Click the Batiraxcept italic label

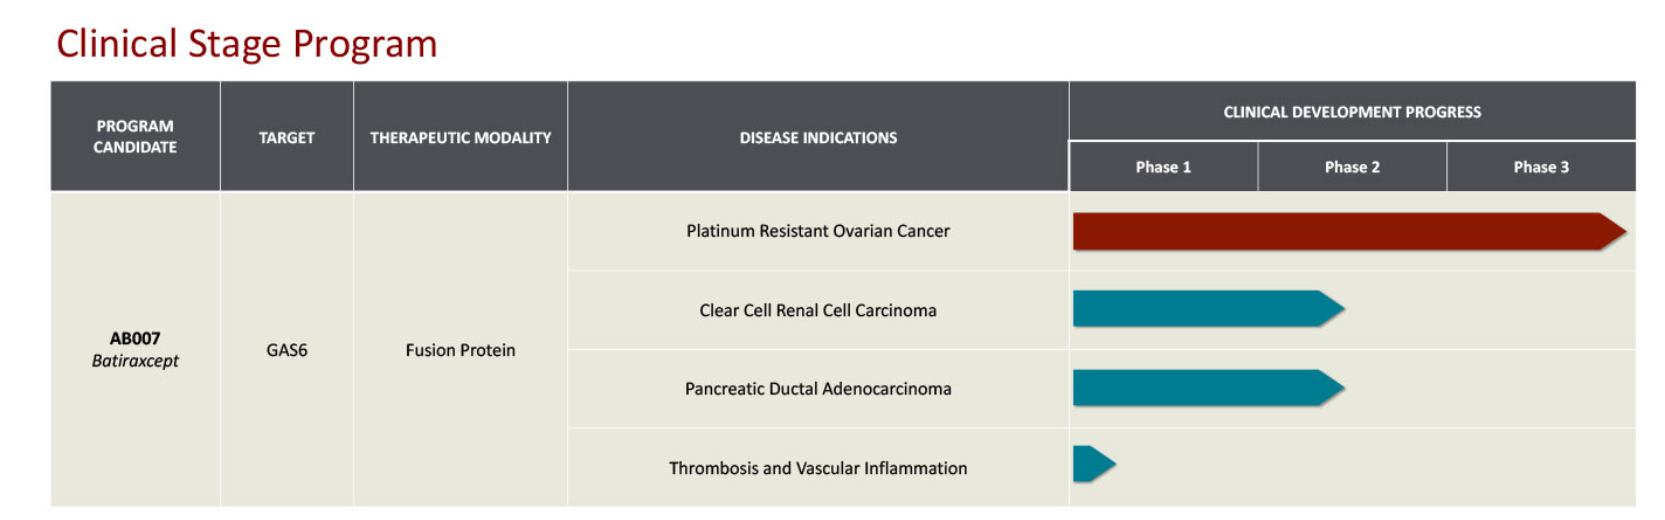tap(135, 361)
